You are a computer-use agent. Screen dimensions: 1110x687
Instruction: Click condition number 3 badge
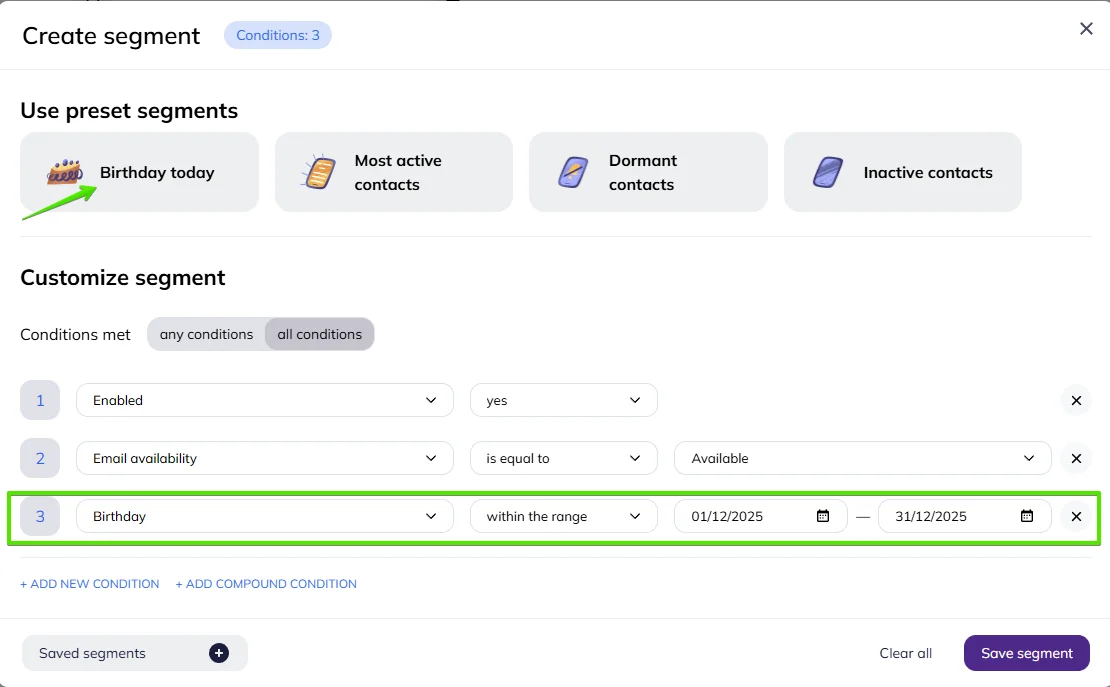(40, 516)
